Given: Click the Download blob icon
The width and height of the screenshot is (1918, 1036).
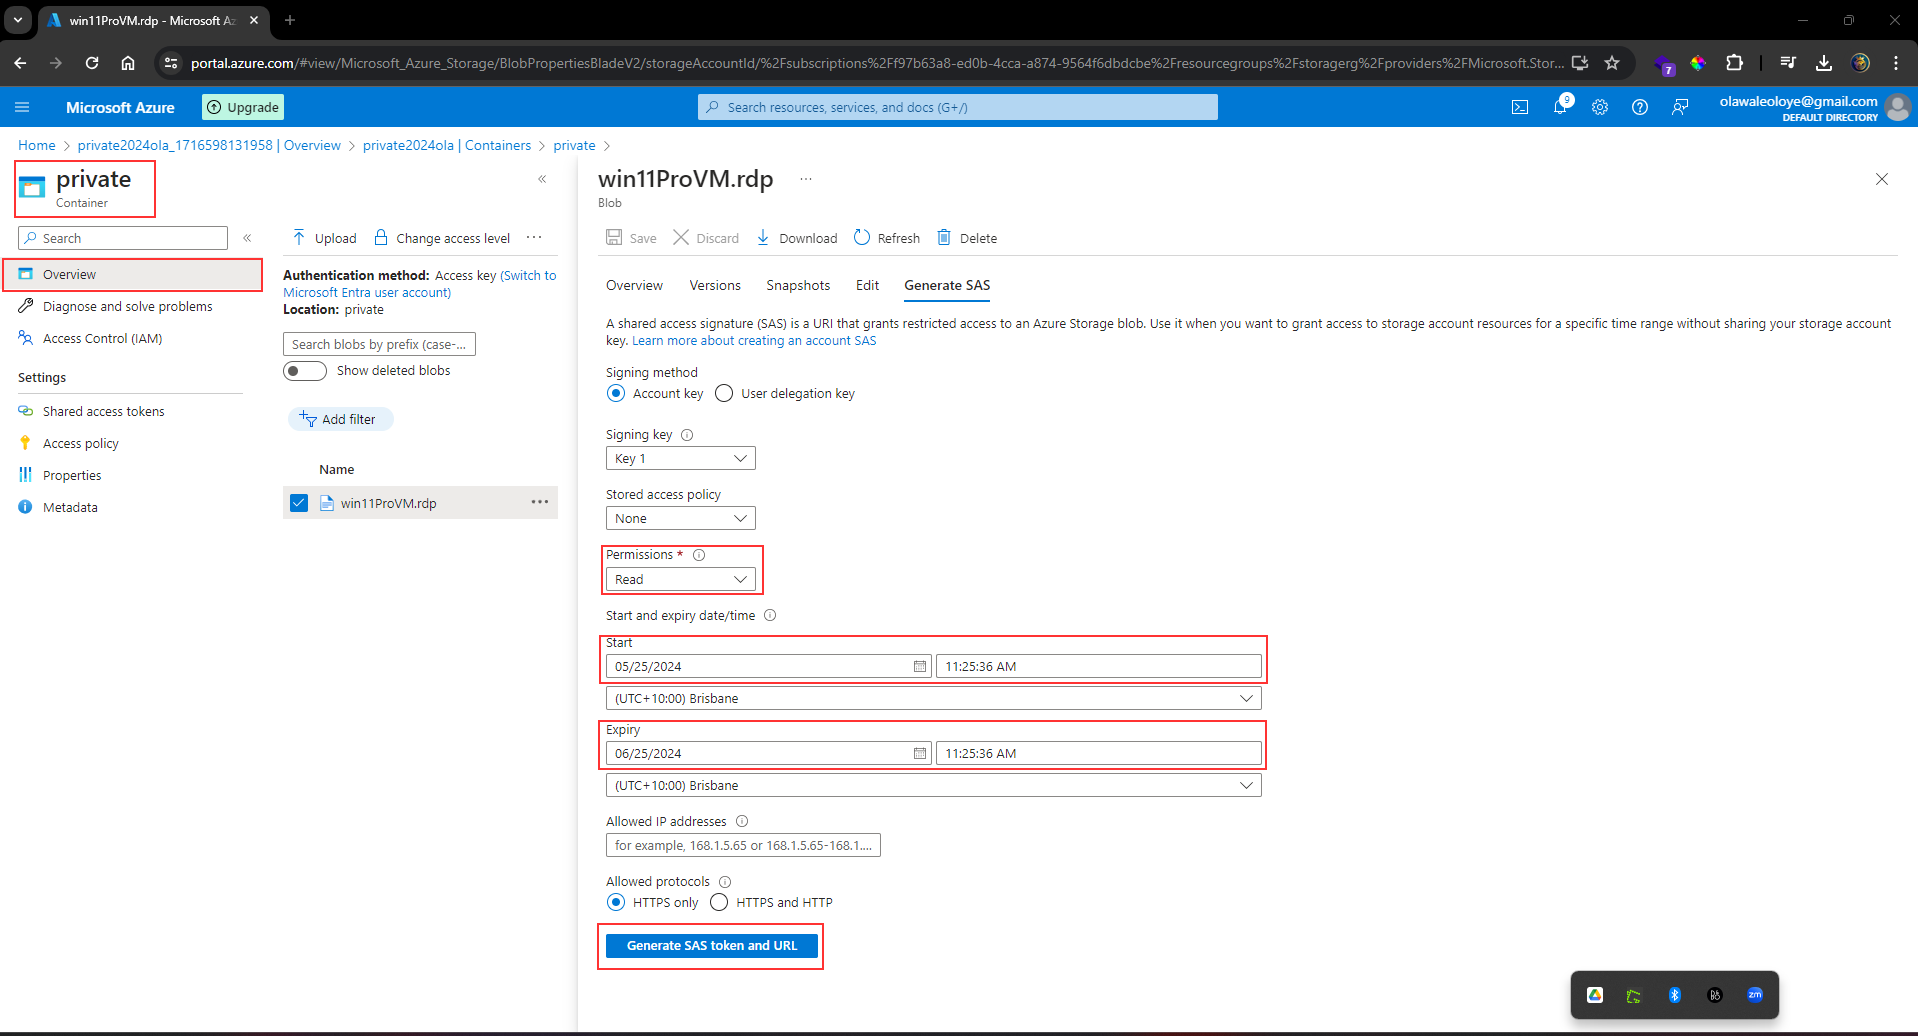Looking at the screenshot, I should (763, 237).
